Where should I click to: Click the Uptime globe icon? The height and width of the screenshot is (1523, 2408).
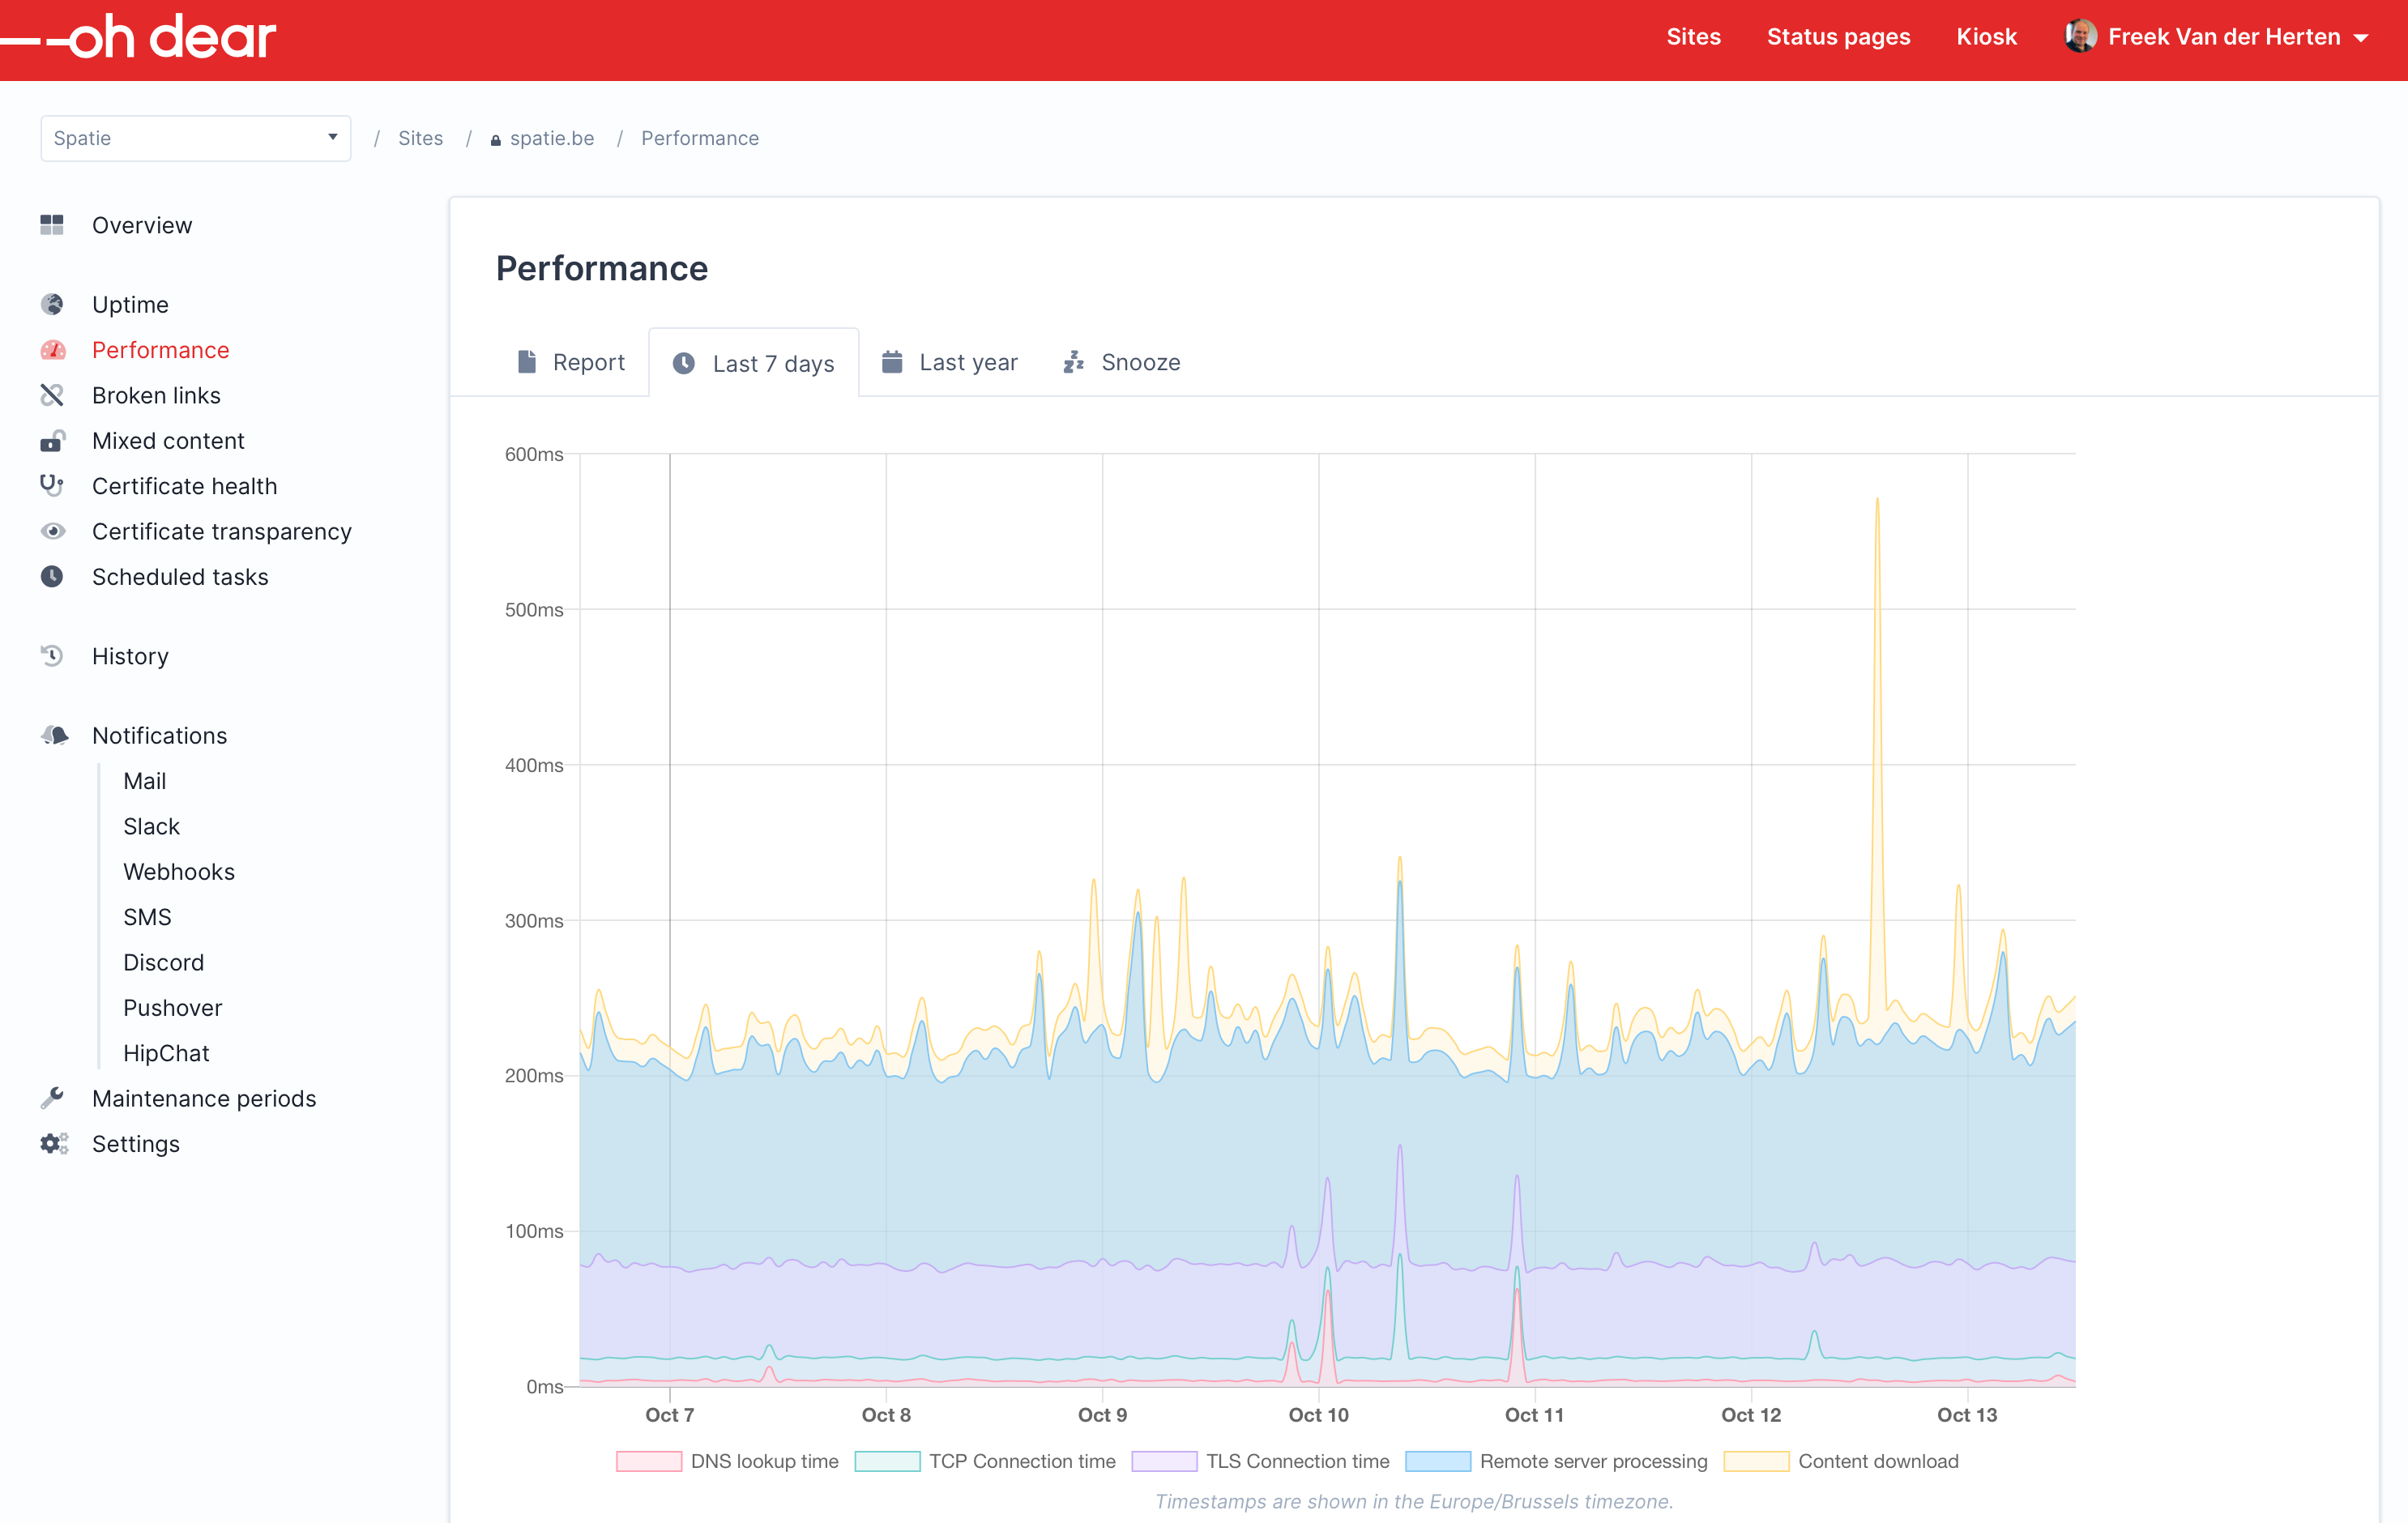pos(52,304)
